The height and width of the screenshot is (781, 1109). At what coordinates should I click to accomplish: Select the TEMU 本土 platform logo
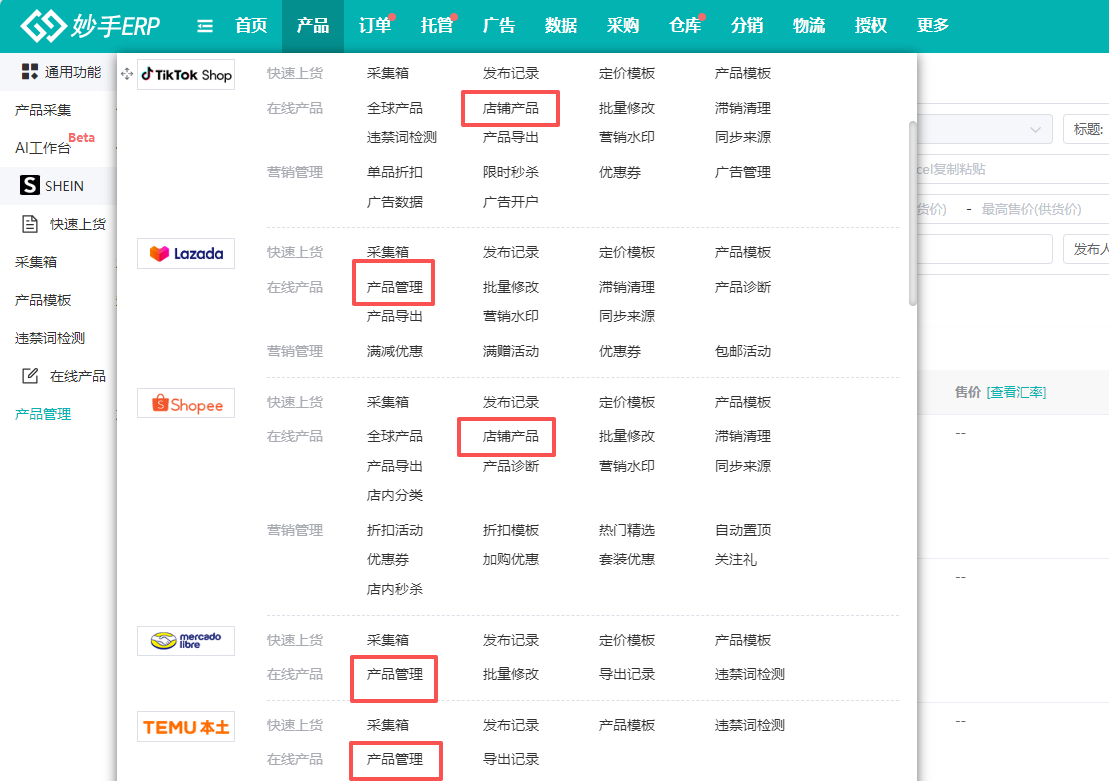[x=186, y=727]
